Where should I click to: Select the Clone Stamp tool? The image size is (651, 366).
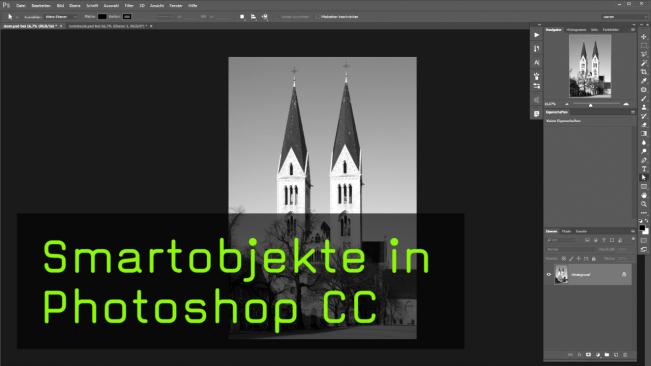(644, 107)
